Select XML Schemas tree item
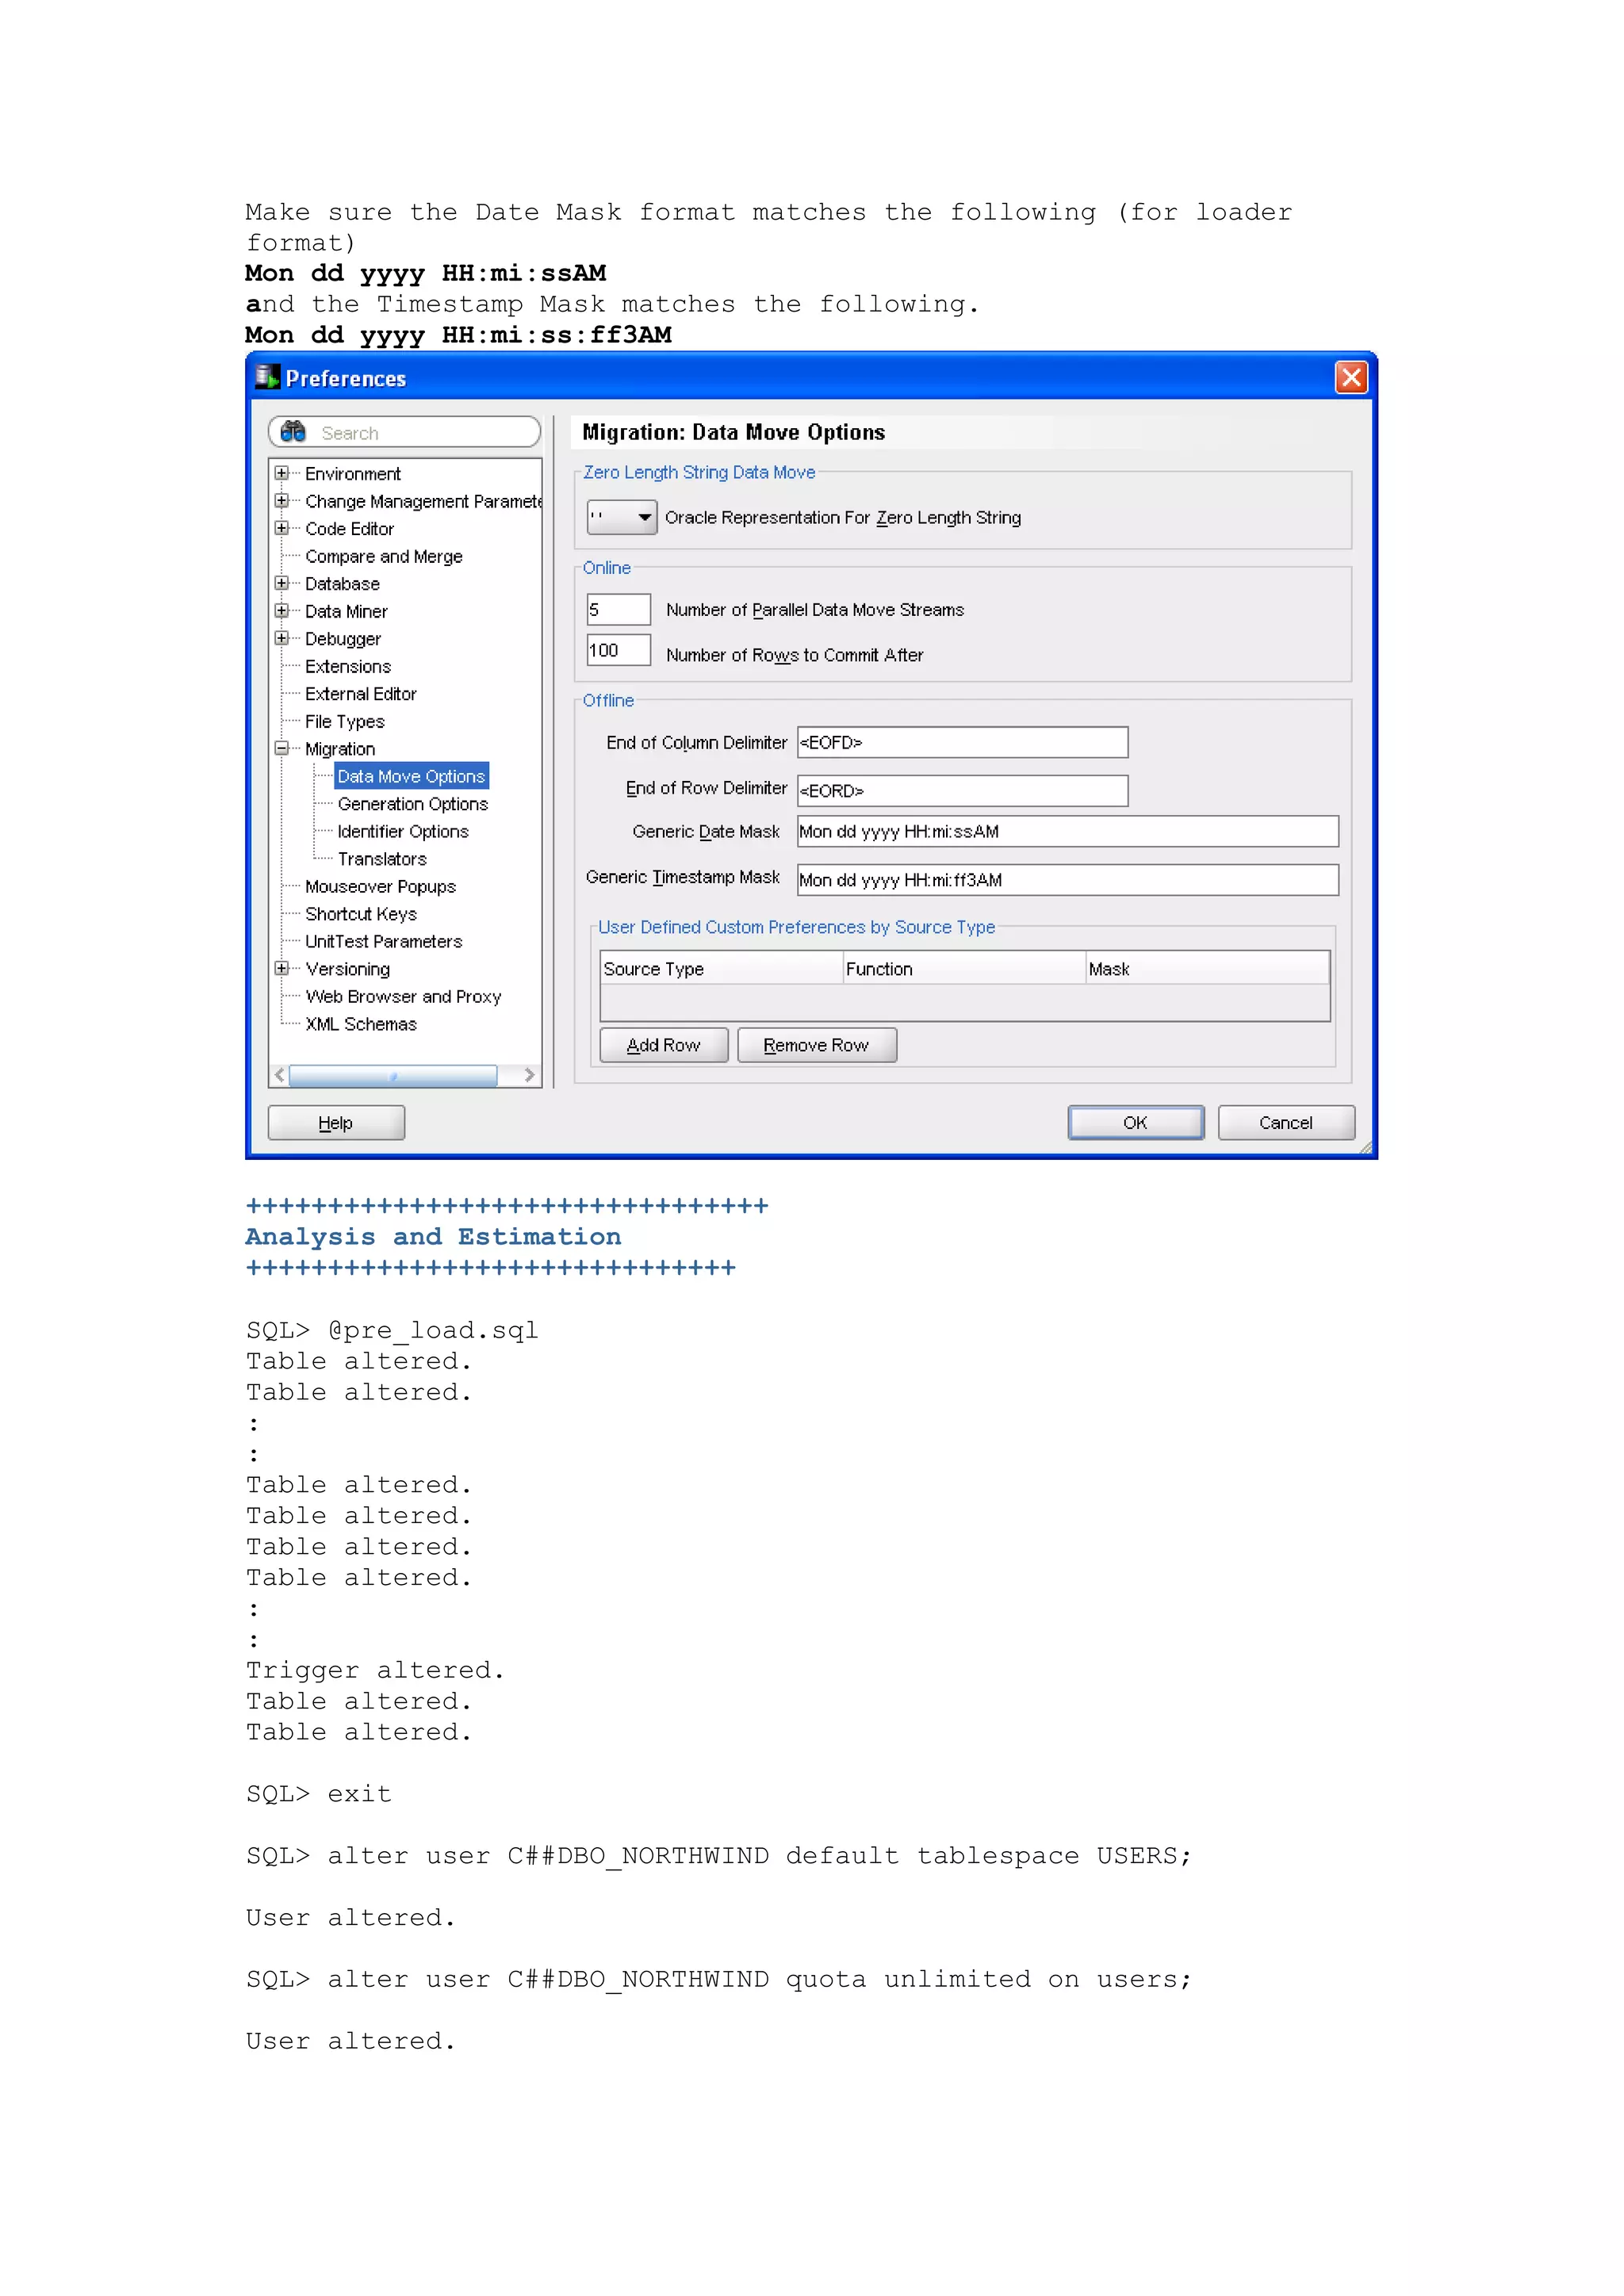The height and width of the screenshot is (2296, 1624). point(360,1024)
